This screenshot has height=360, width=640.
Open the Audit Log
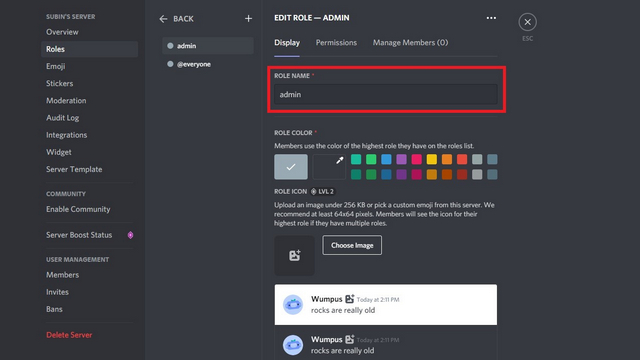click(89, 118)
